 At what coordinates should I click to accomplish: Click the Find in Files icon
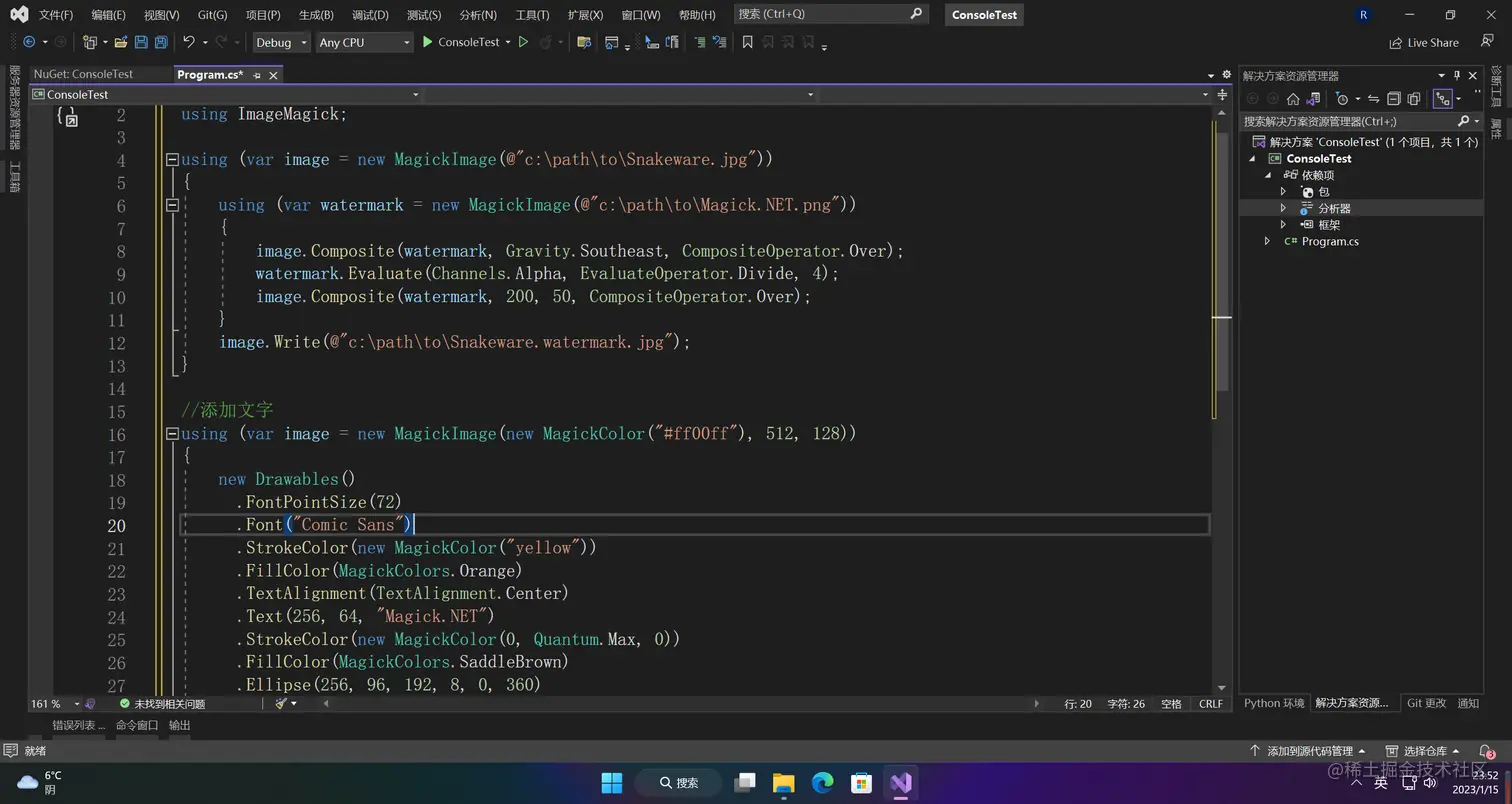(585, 42)
